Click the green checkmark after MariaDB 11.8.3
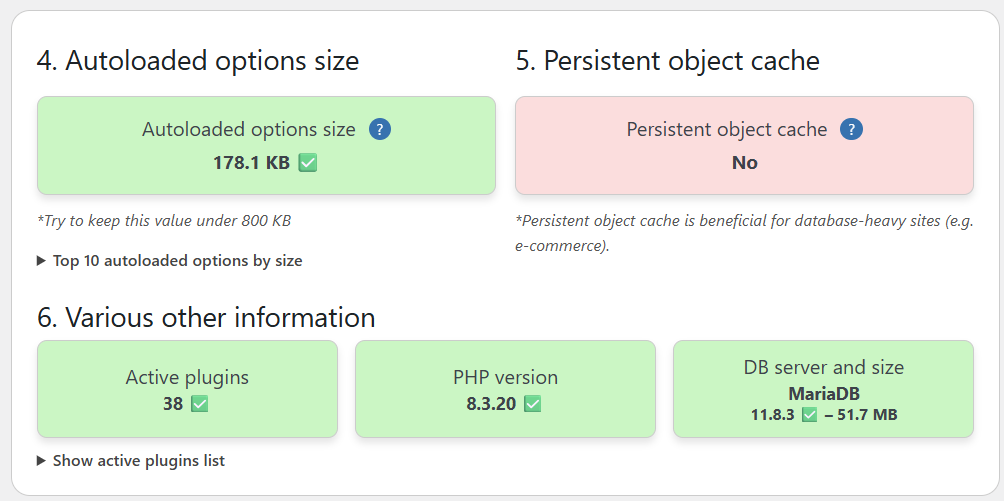1004x501 pixels. coord(809,414)
